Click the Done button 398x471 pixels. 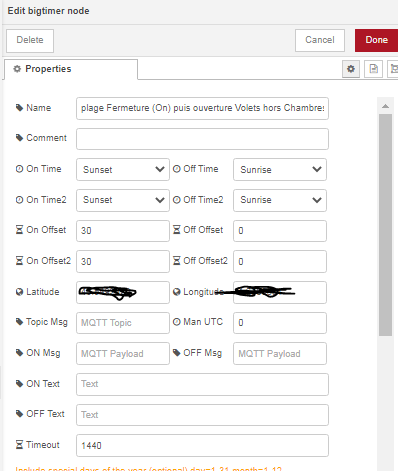(x=376, y=40)
